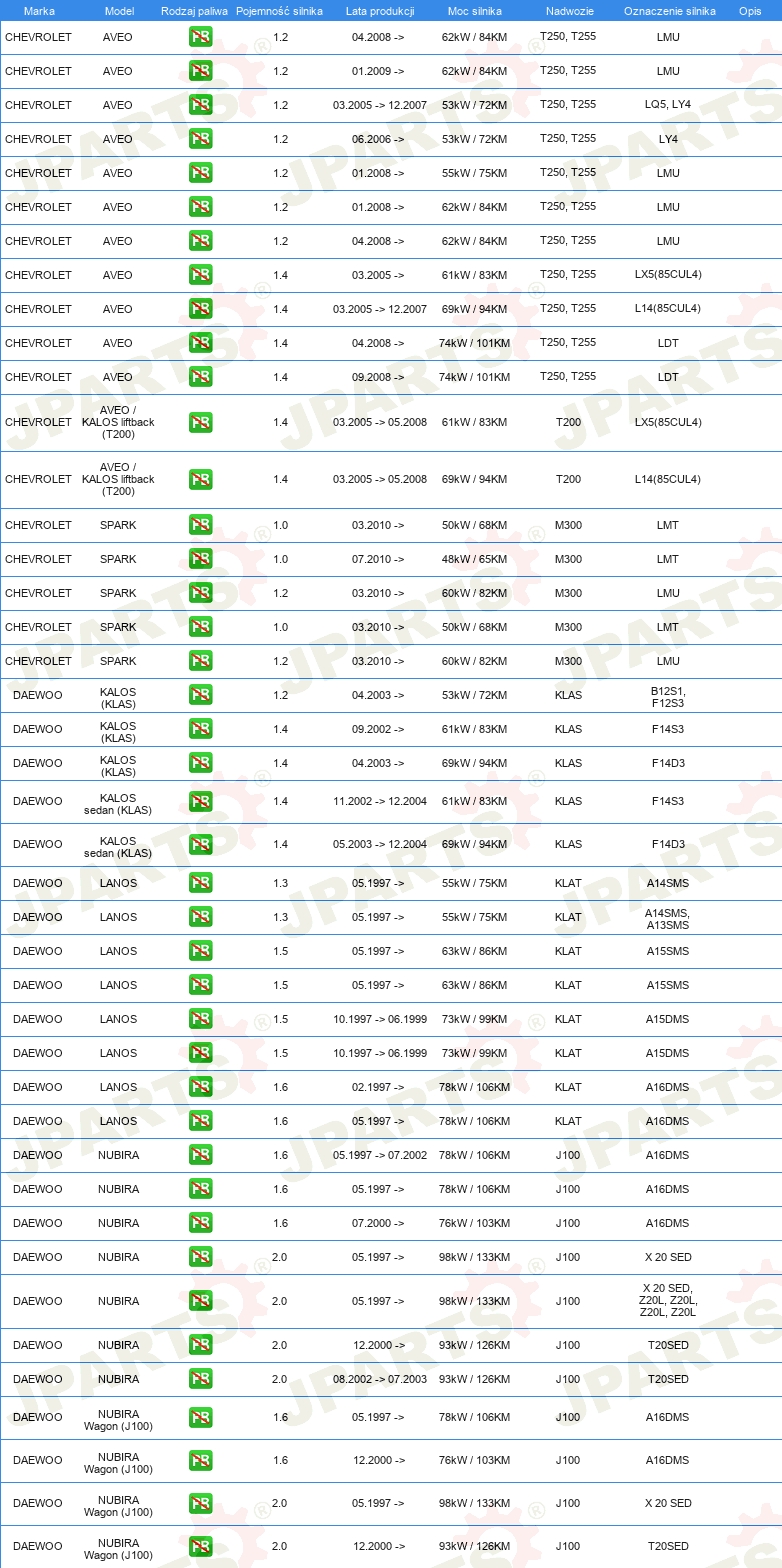Click fuel icon in LANOS A14SMS, A13SMS row
Image resolution: width=782 pixels, height=1568 pixels.
click(200, 917)
